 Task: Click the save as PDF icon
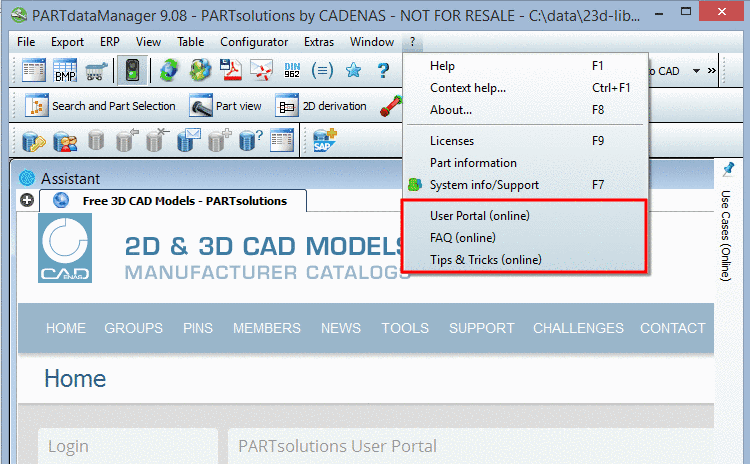click(x=231, y=70)
